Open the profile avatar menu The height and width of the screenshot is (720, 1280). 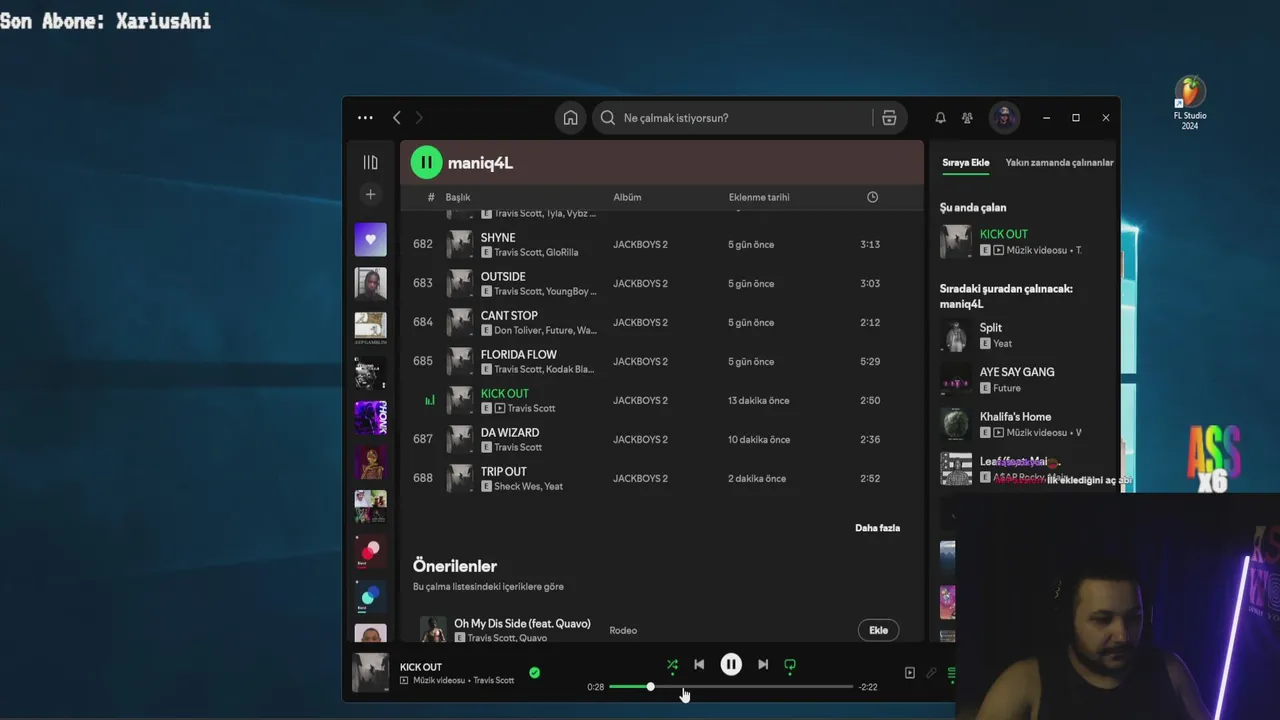coord(1004,118)
